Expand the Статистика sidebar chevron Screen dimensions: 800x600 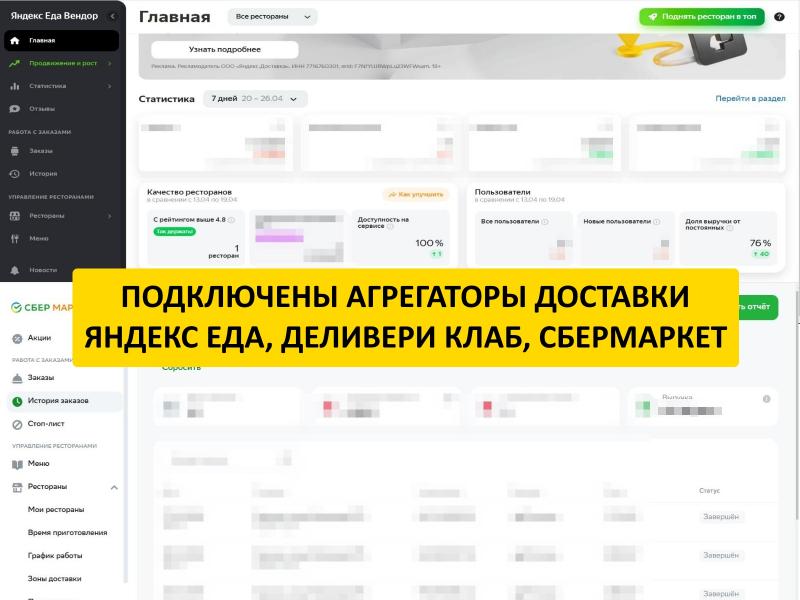coord(110,86)
